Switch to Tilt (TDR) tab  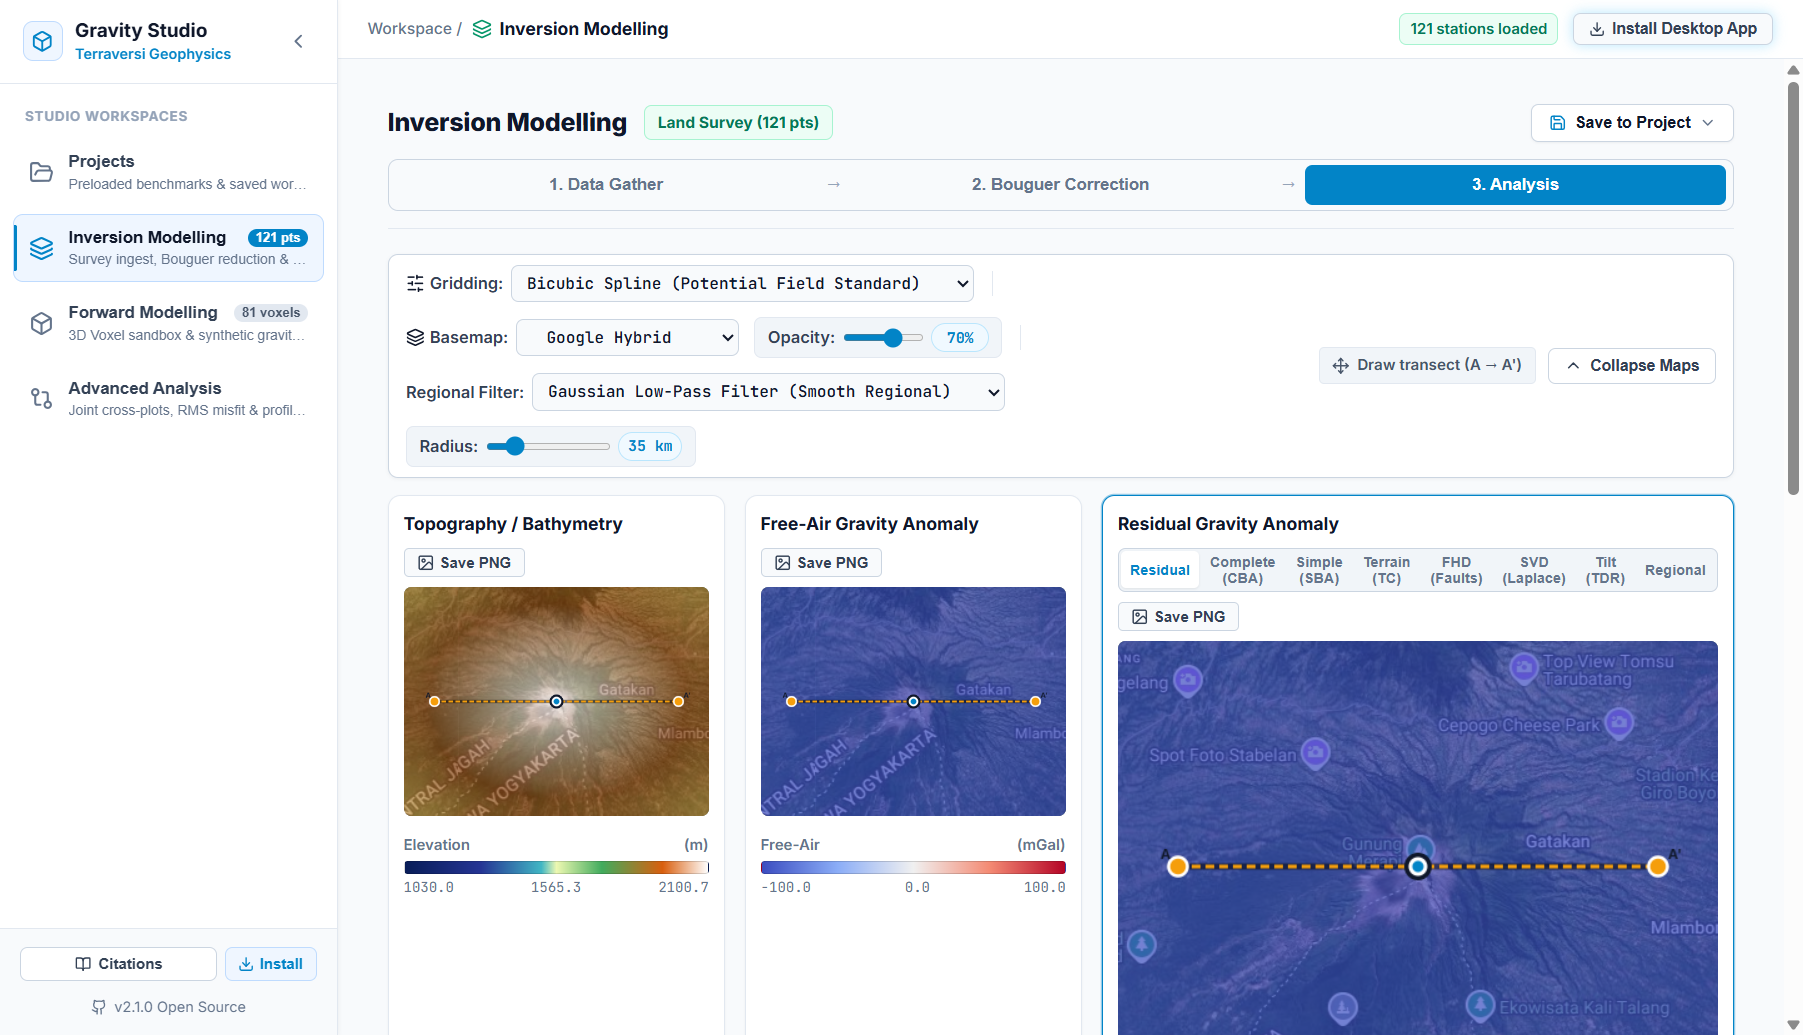click(1605, 570)
